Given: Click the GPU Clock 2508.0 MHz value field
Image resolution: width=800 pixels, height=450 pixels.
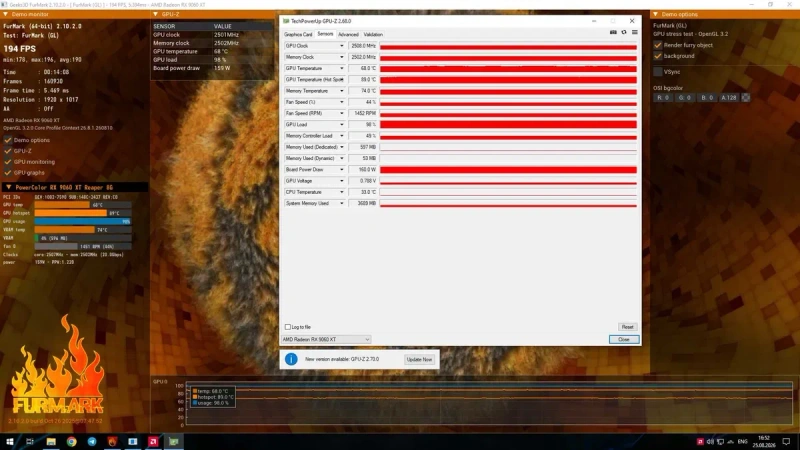Looking at the screenshot, I should click(x=363, y=46).
